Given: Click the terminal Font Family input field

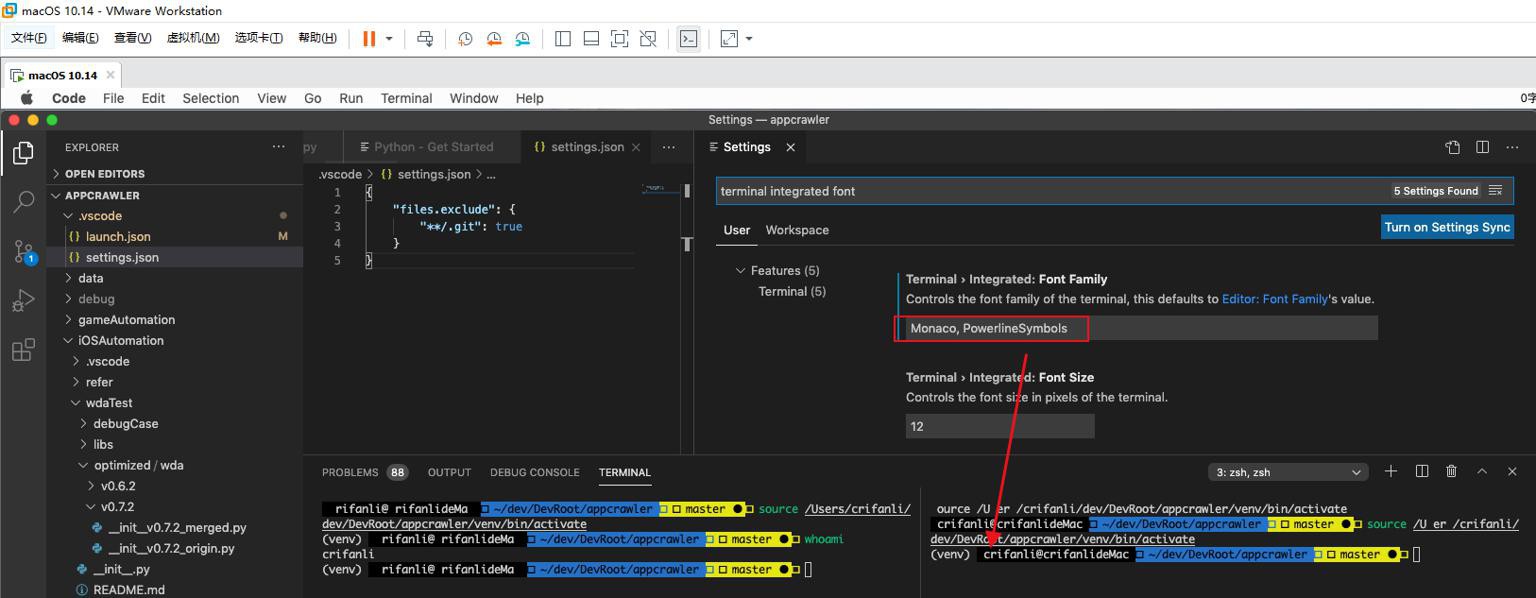Looking at the screenshot, I should pyautogui.click(x=1141, y=328).
